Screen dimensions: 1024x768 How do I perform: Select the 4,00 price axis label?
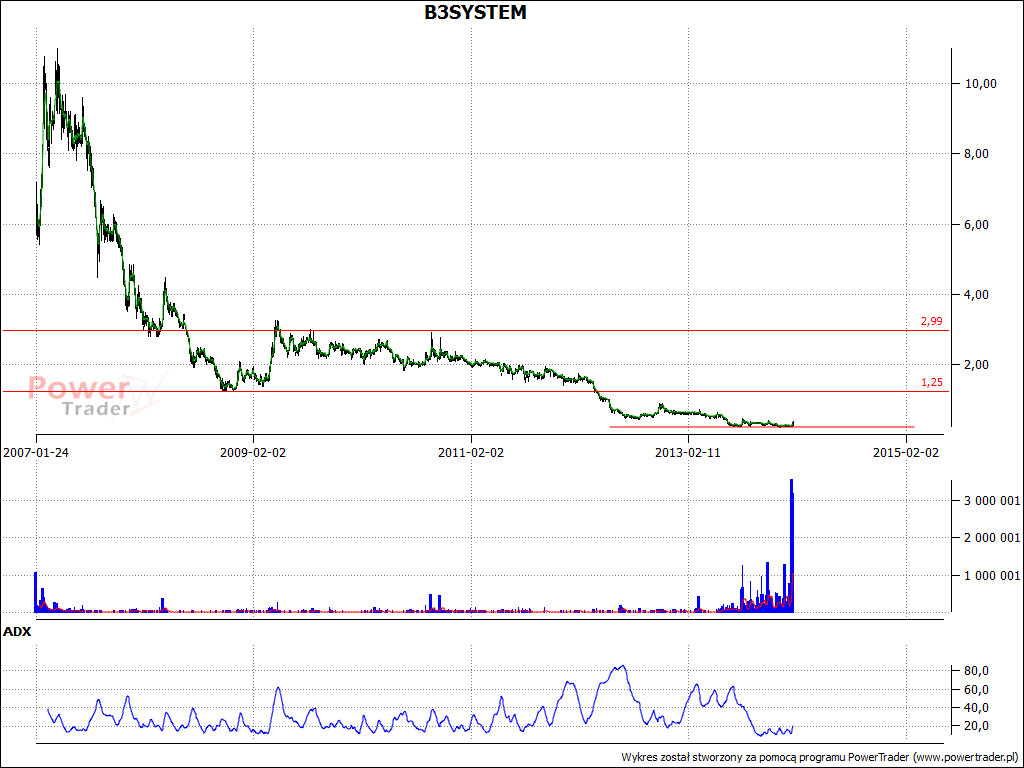(976, 295)
